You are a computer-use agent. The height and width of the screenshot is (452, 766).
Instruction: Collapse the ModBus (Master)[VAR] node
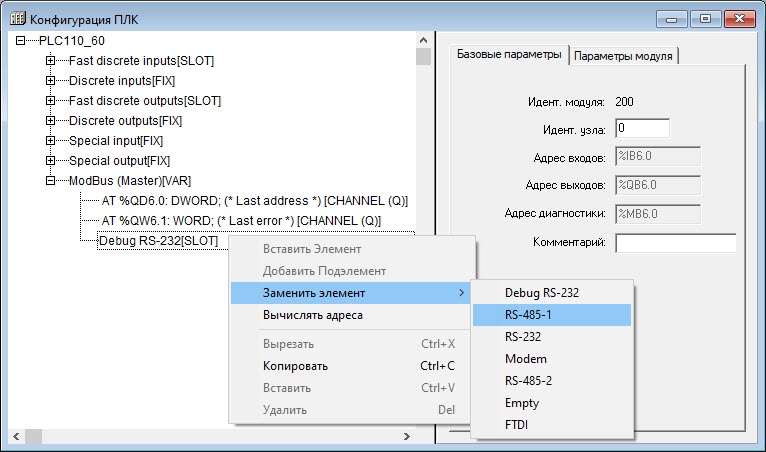point(50,181)
